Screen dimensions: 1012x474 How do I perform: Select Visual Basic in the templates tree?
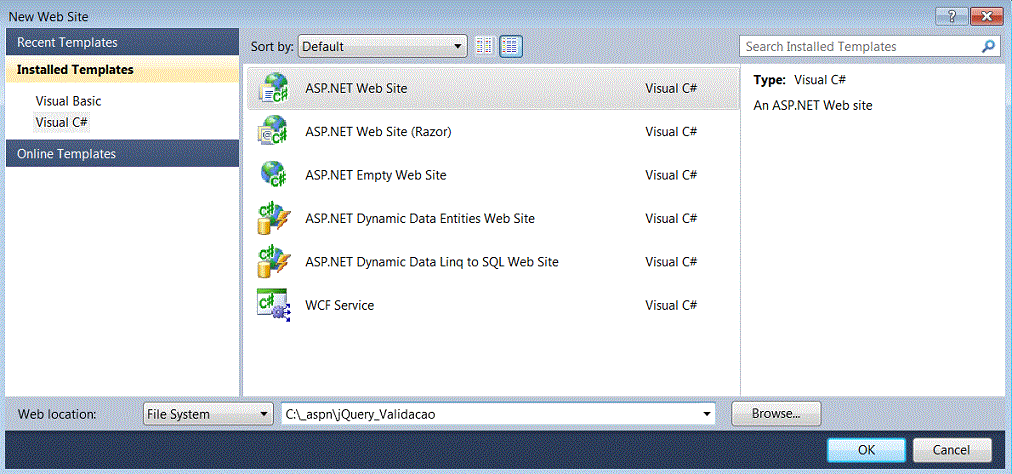[68, 101]
